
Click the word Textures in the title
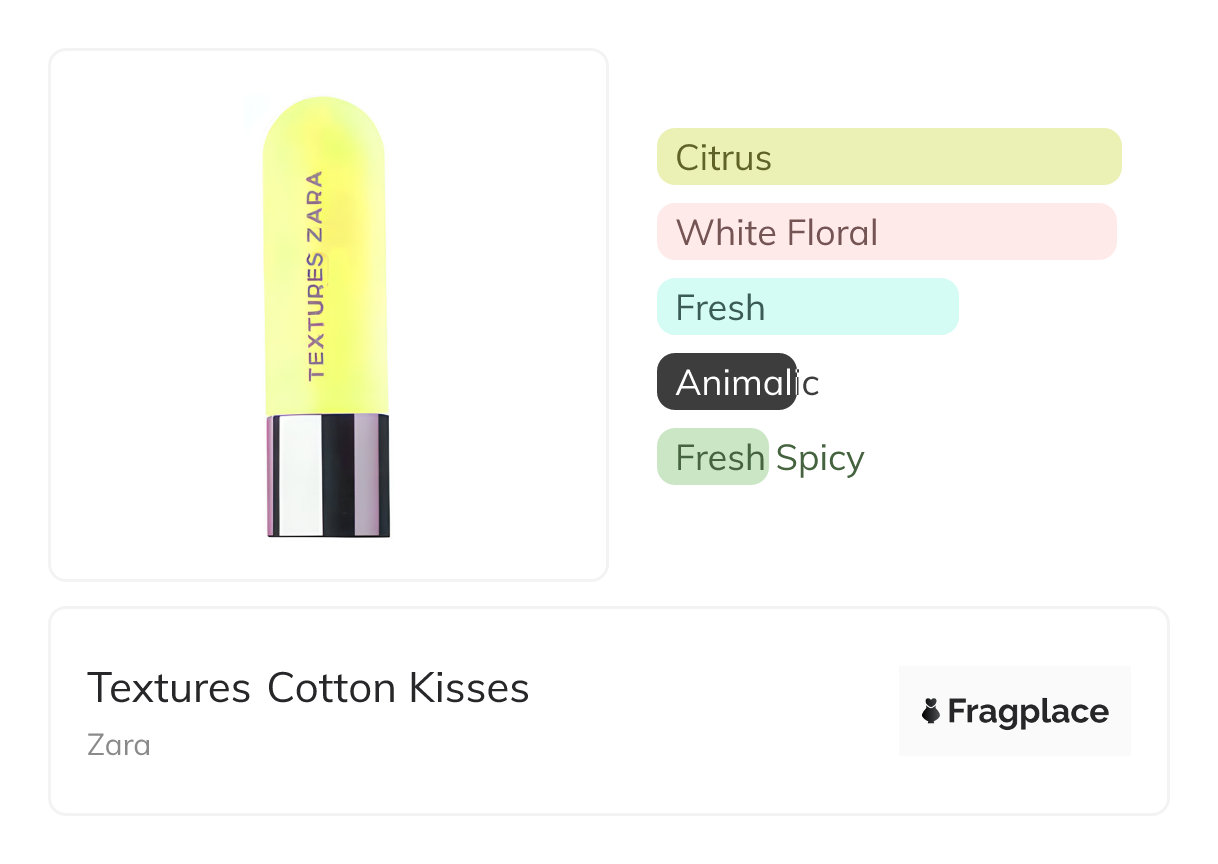pos(168,688)
